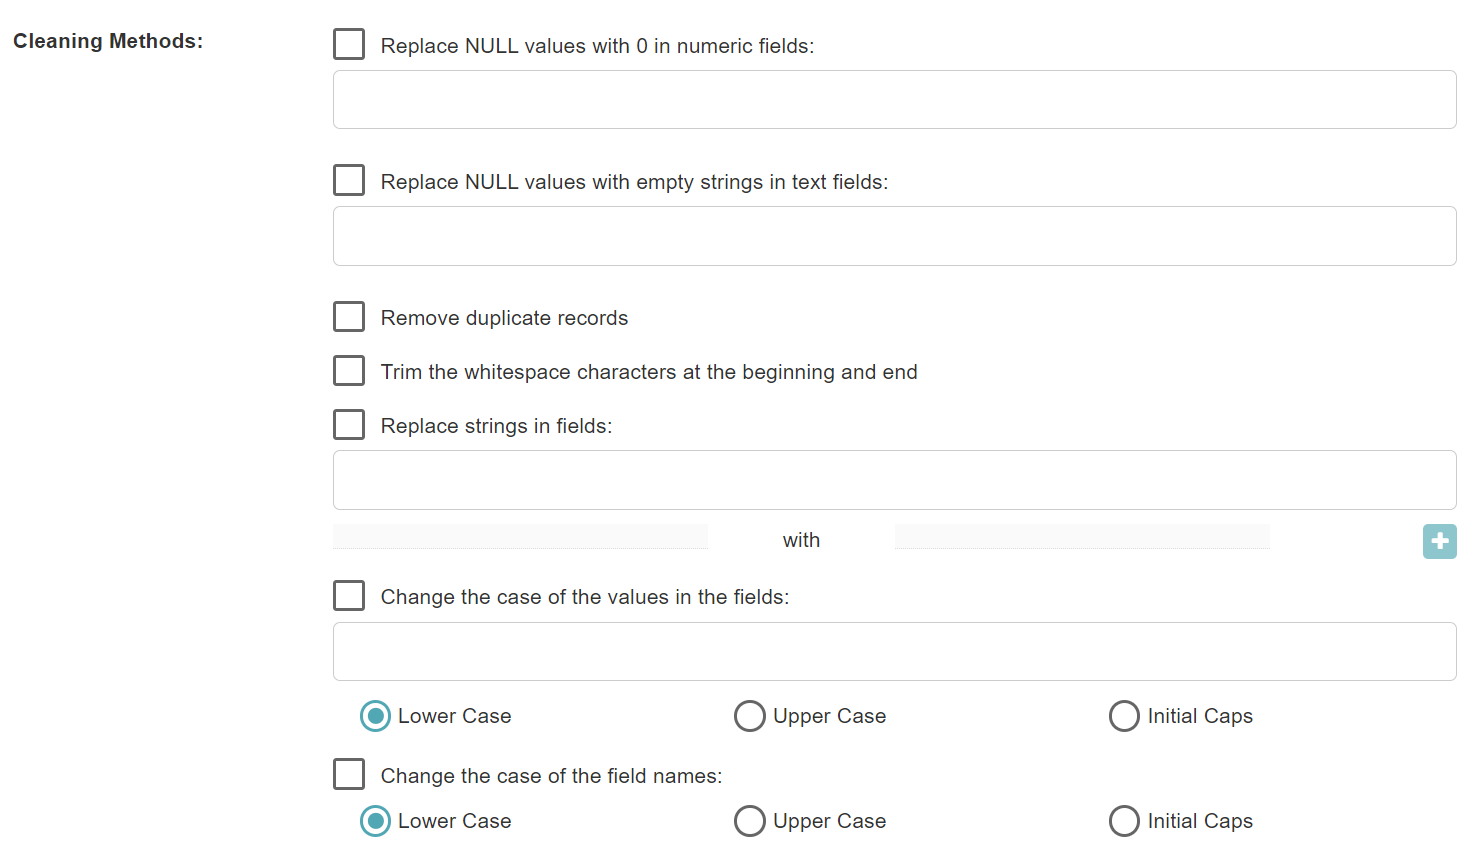Enable Replace NULL with empty strings checkbox
Viewport: 1471px width, 855px height.
[349, 181]
